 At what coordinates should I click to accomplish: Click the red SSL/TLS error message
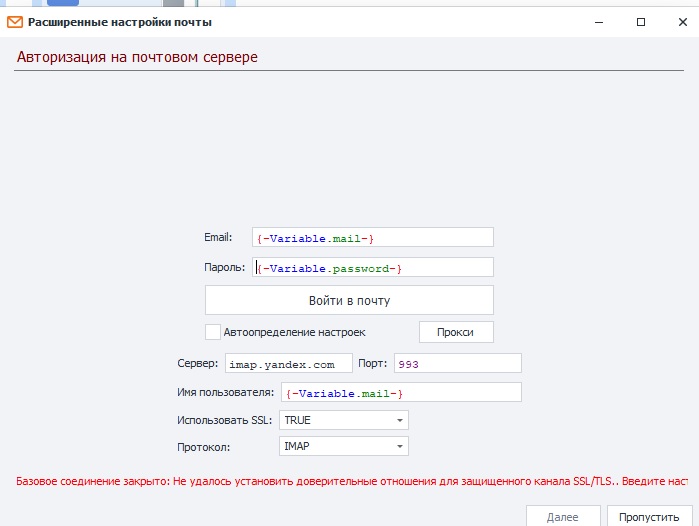click(x=352, y=481)
